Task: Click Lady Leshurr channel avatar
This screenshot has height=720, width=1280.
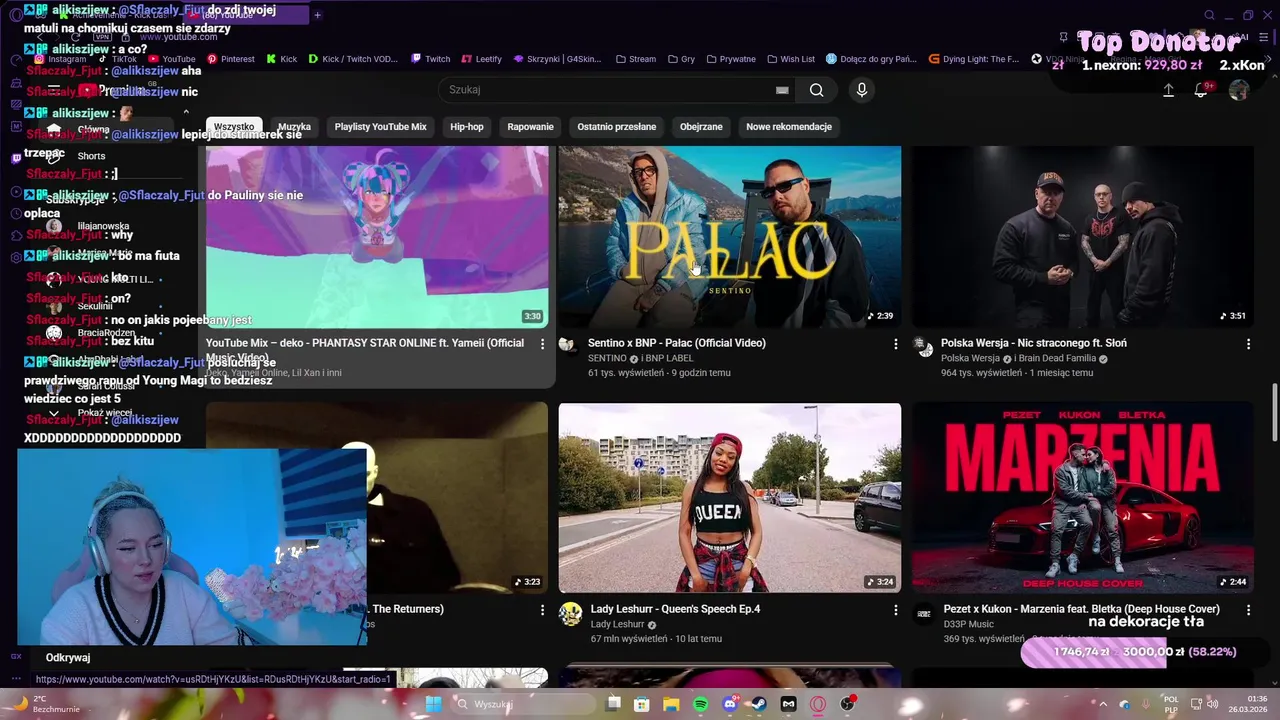Action: click(x=570, y=614)
